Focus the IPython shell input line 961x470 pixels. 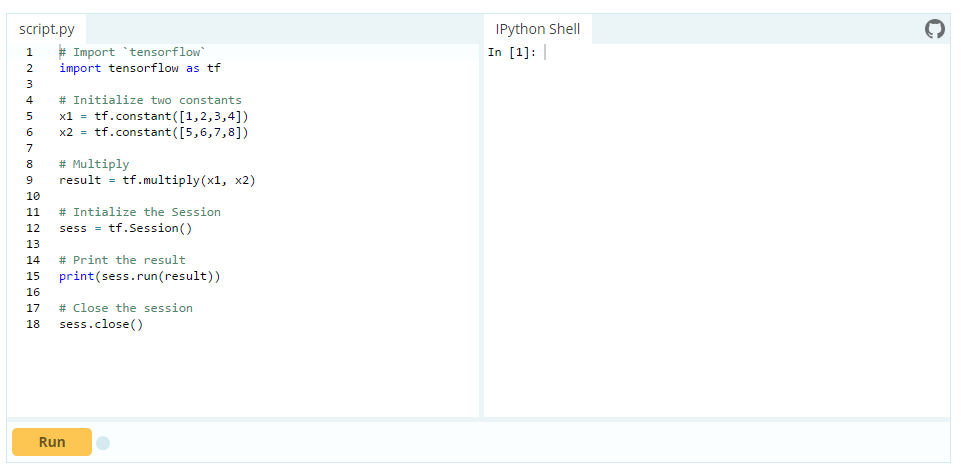700,53
